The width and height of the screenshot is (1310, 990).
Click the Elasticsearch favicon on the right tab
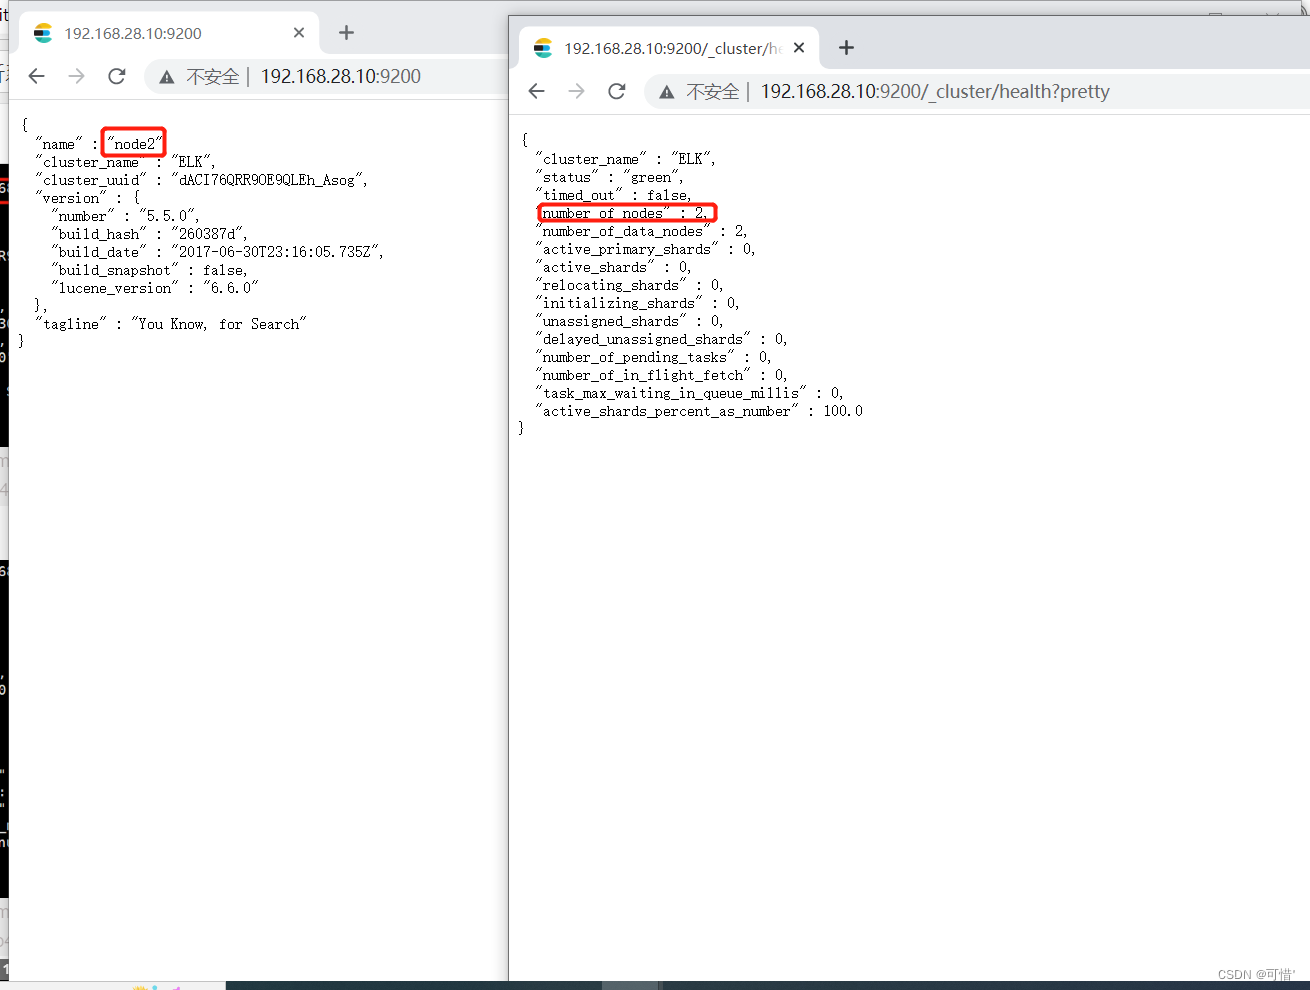pyautogui.click(x=543, y=48)
